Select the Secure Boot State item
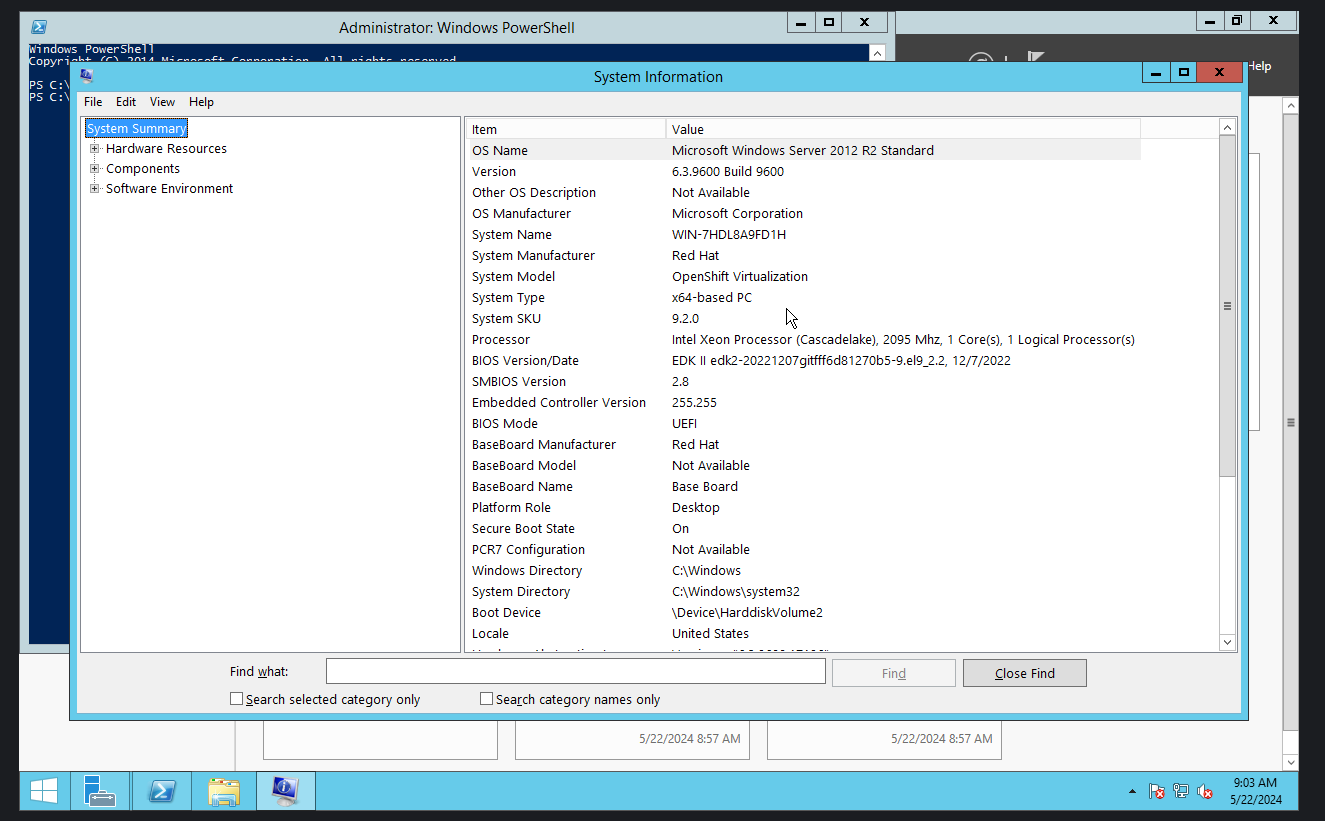 (523, 528)
